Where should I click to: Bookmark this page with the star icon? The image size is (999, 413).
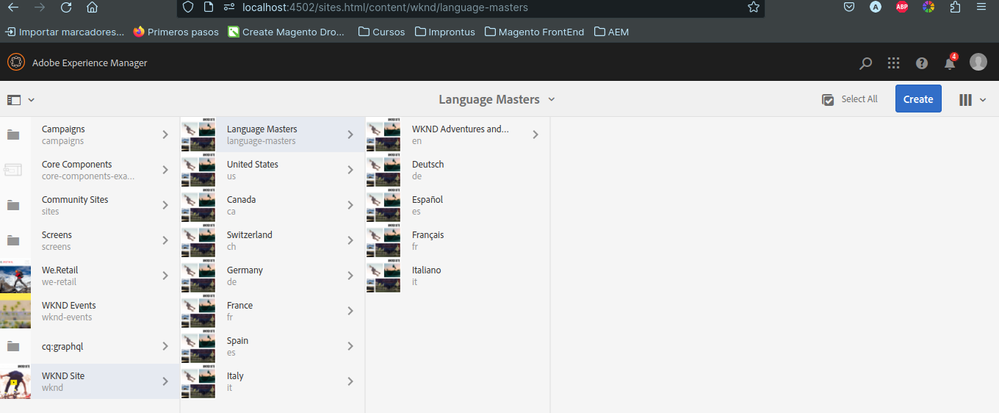753,8
